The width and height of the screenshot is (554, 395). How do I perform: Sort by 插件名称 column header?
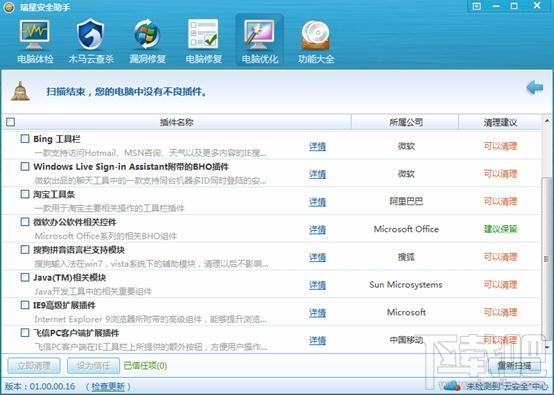(177, 122)
